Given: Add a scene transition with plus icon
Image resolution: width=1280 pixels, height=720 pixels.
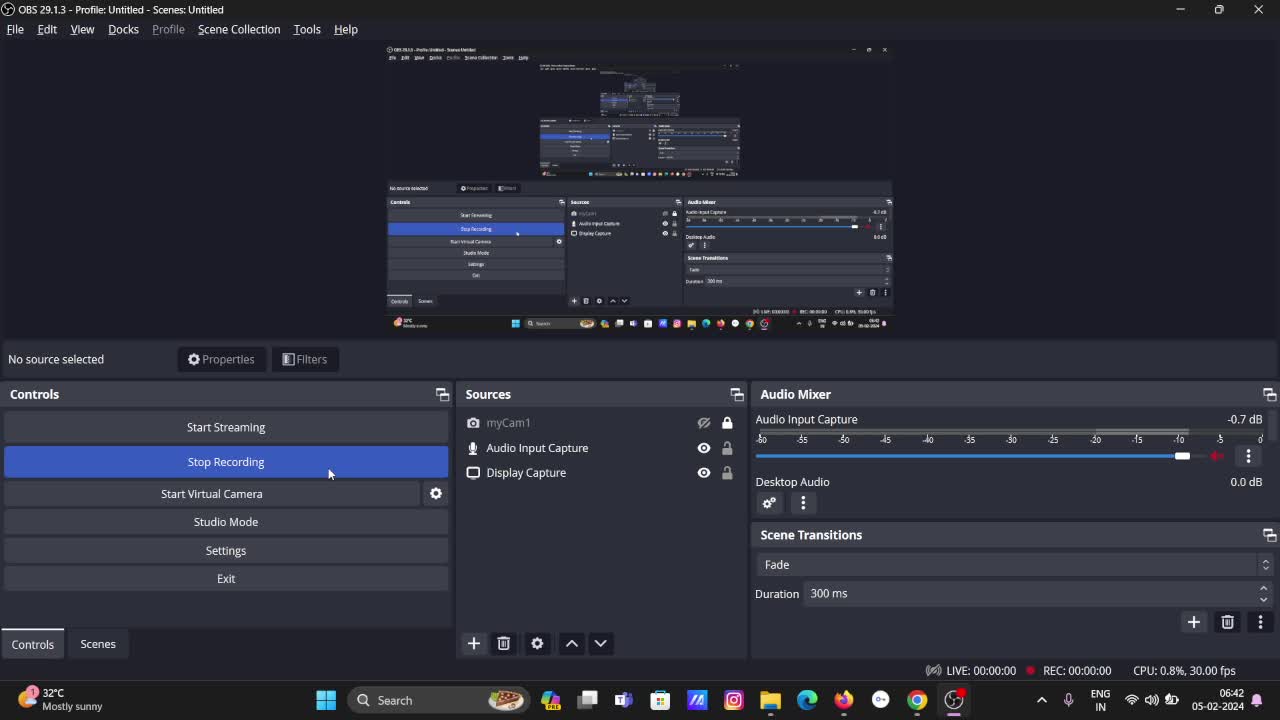Looking at the screenshot, I should tap(1194, 622).
